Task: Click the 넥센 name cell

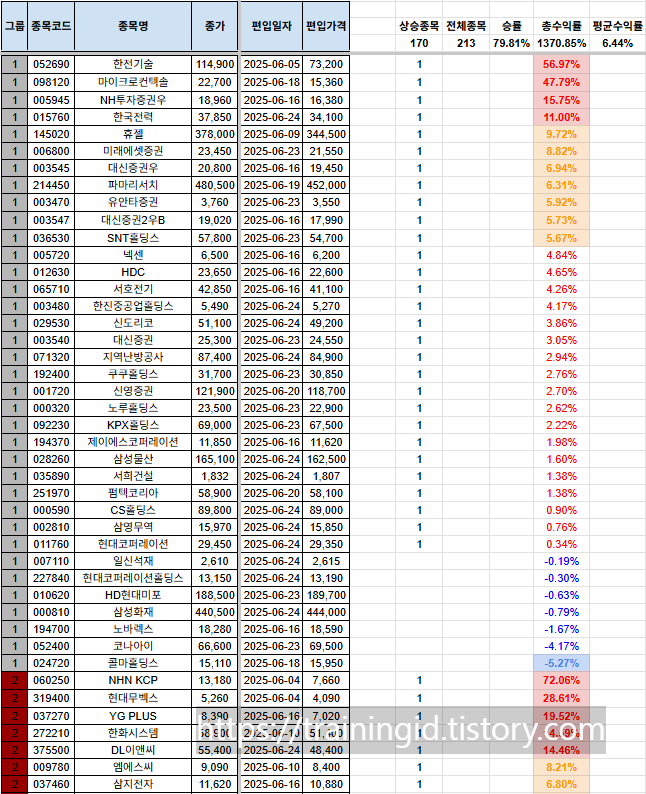Action: click(x=133, y=255)
